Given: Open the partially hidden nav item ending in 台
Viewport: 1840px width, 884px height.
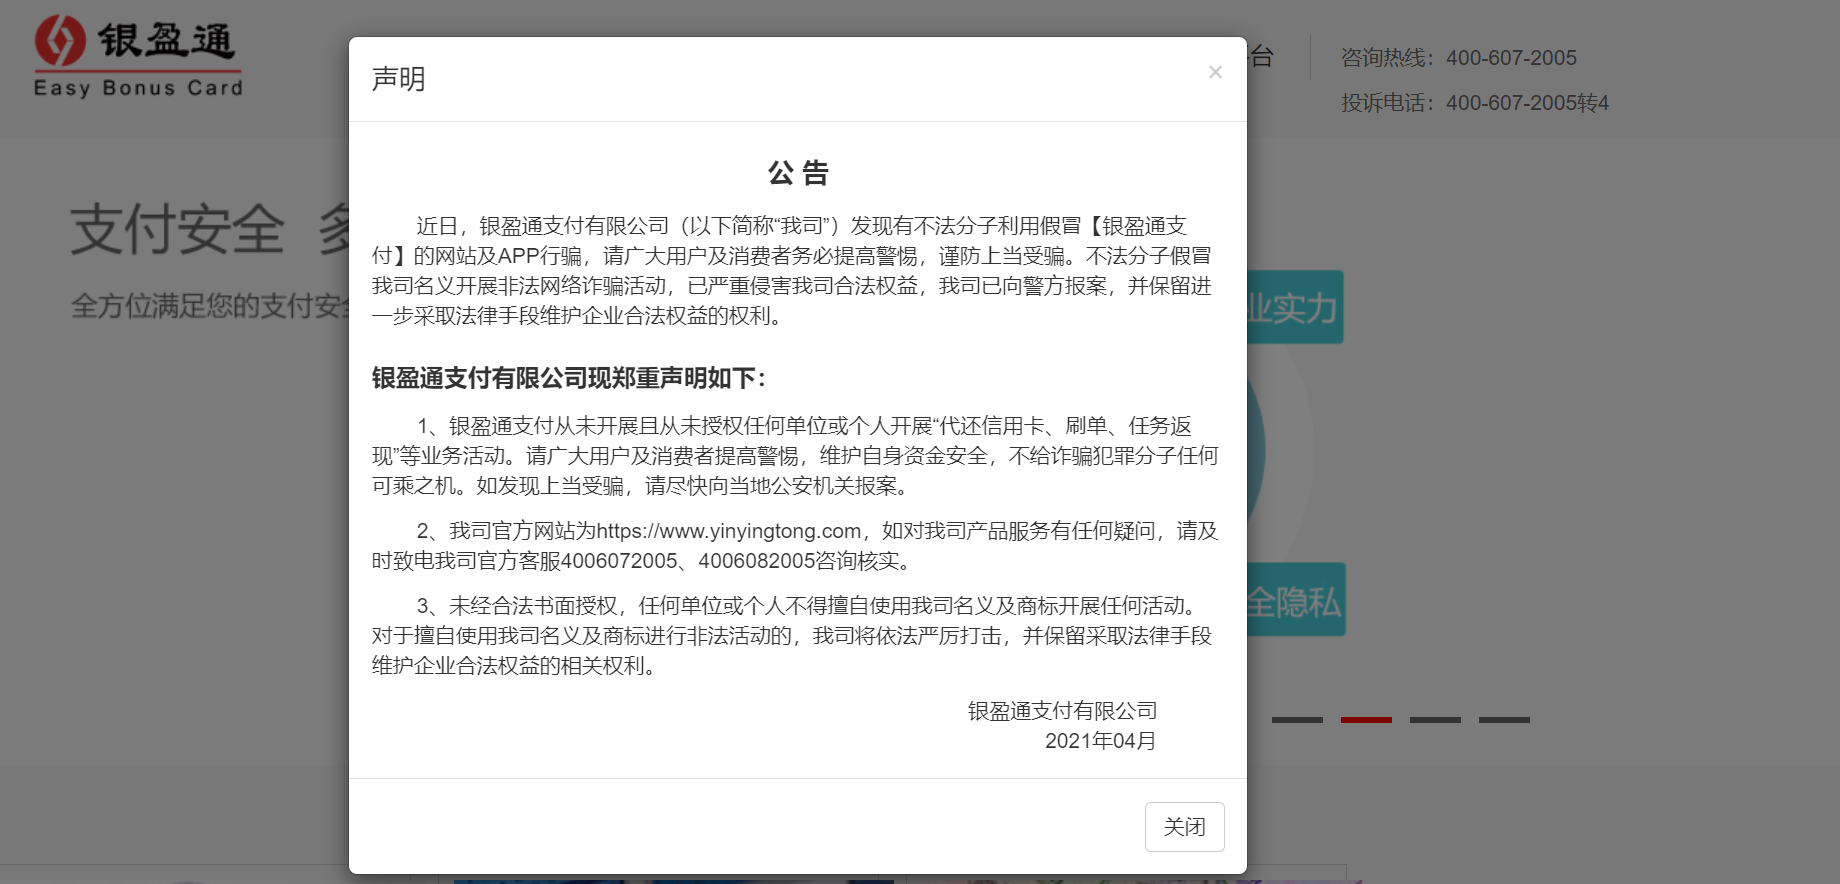Looking at the screenshot, I should tap(1262, 57).
